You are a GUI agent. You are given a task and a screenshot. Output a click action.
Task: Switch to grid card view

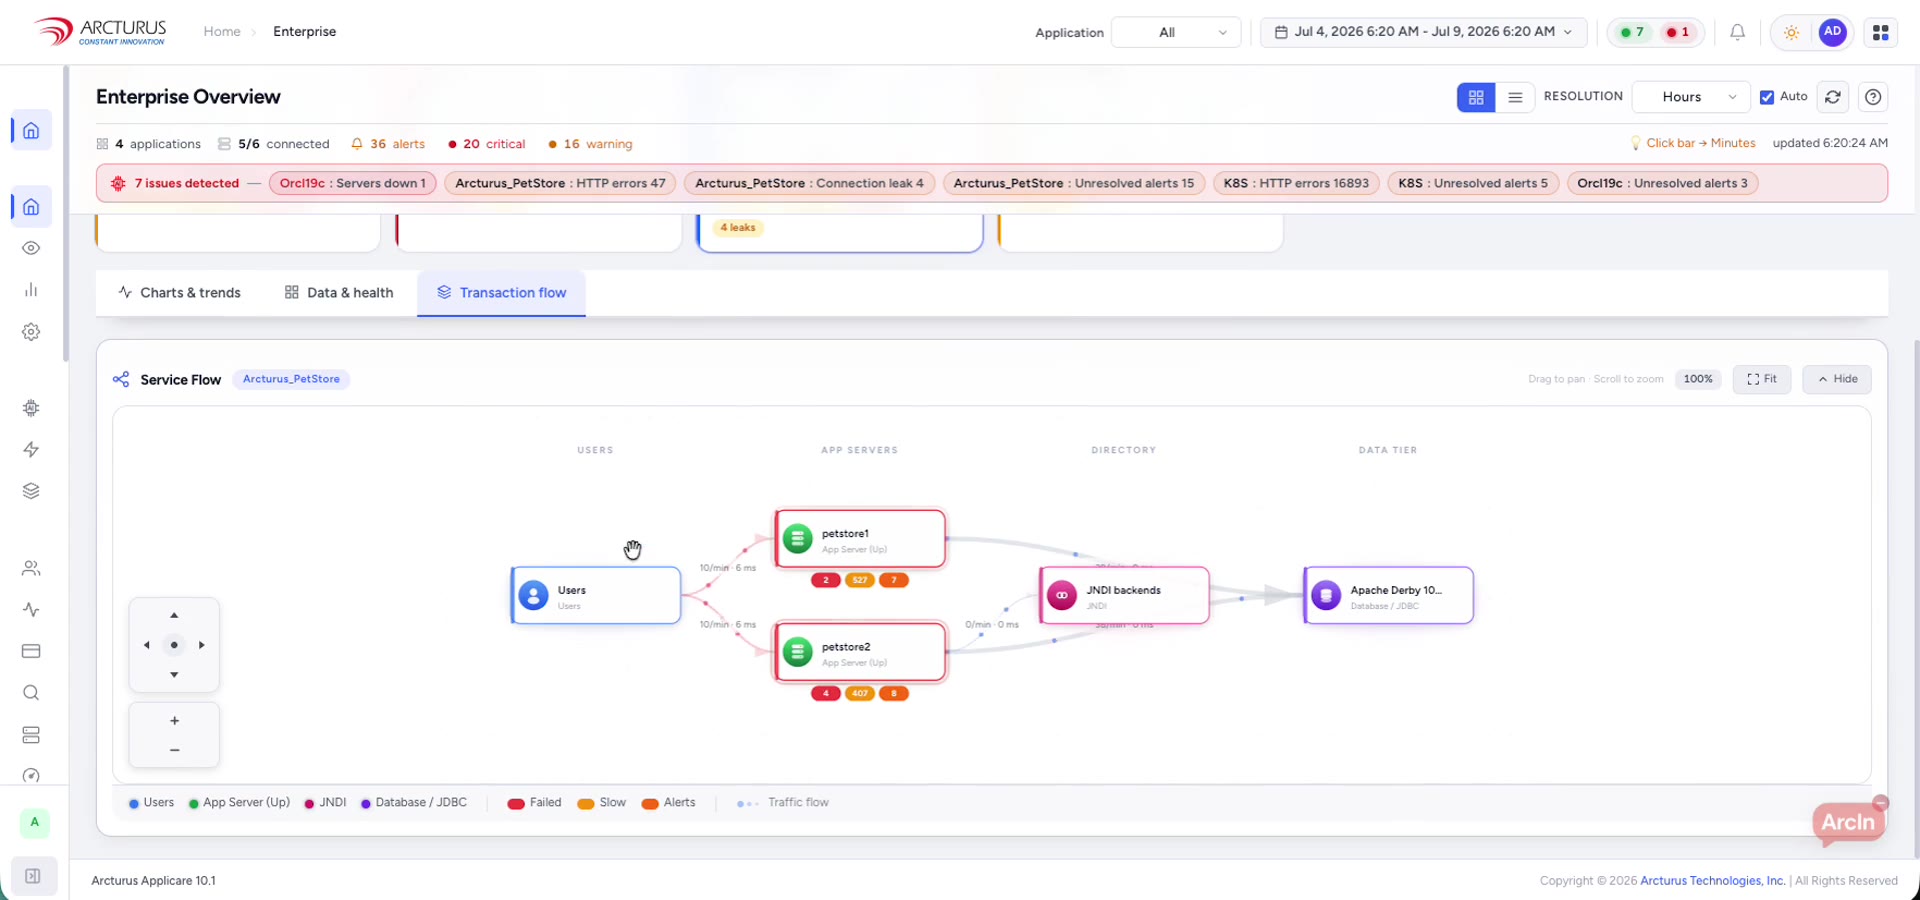pos(1476,97)
